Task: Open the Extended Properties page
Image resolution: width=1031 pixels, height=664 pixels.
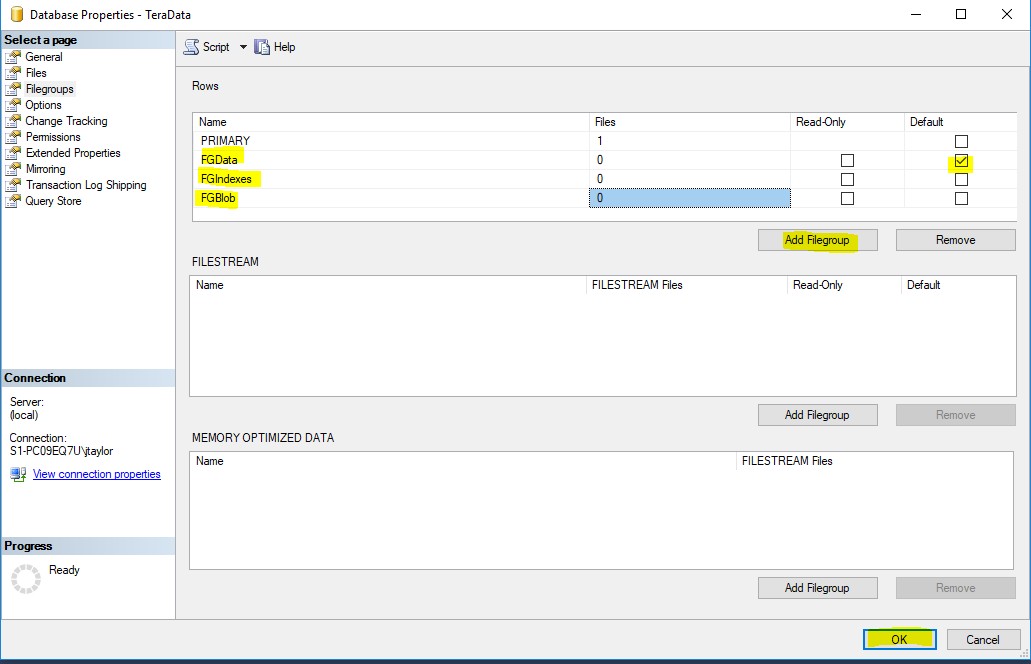Action: coord(73,153)
